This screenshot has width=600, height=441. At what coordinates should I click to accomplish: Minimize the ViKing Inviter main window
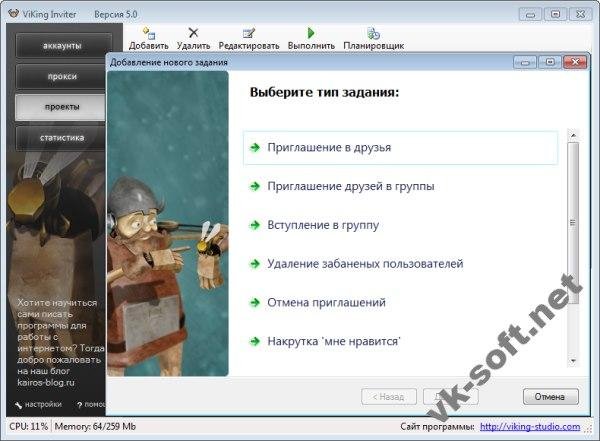coord(530,15)
